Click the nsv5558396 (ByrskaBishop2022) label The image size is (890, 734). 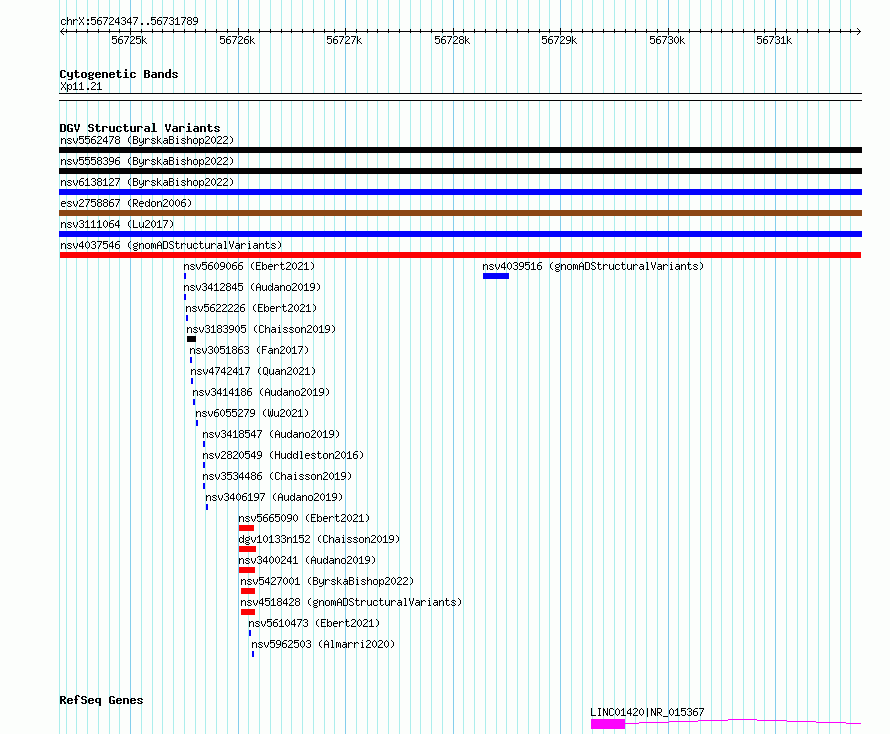click(x=147, y=161)
